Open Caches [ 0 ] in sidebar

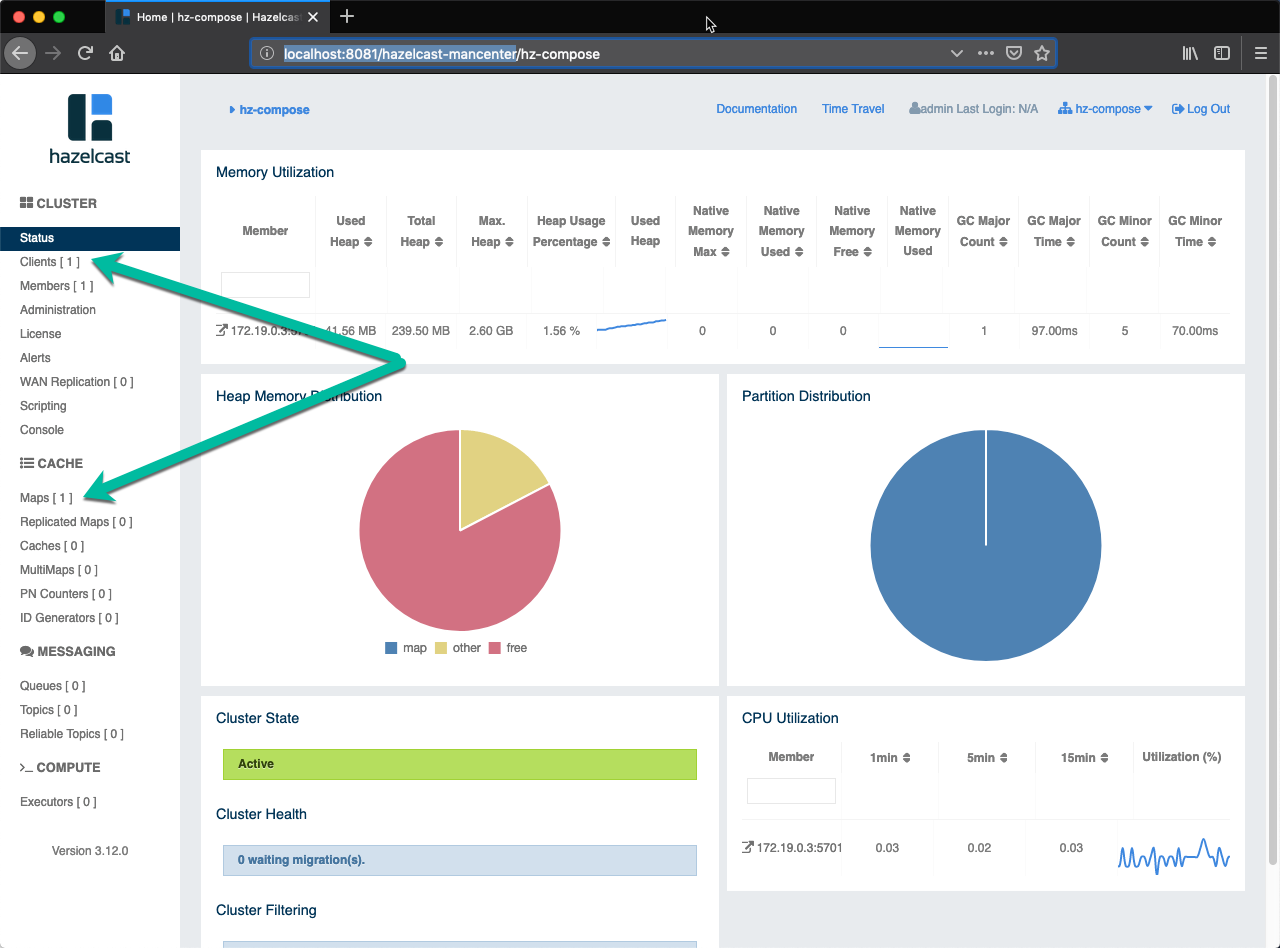52,546
